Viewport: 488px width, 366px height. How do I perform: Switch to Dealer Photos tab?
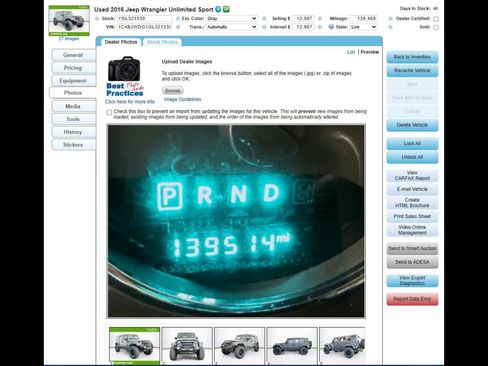[121, 42]
